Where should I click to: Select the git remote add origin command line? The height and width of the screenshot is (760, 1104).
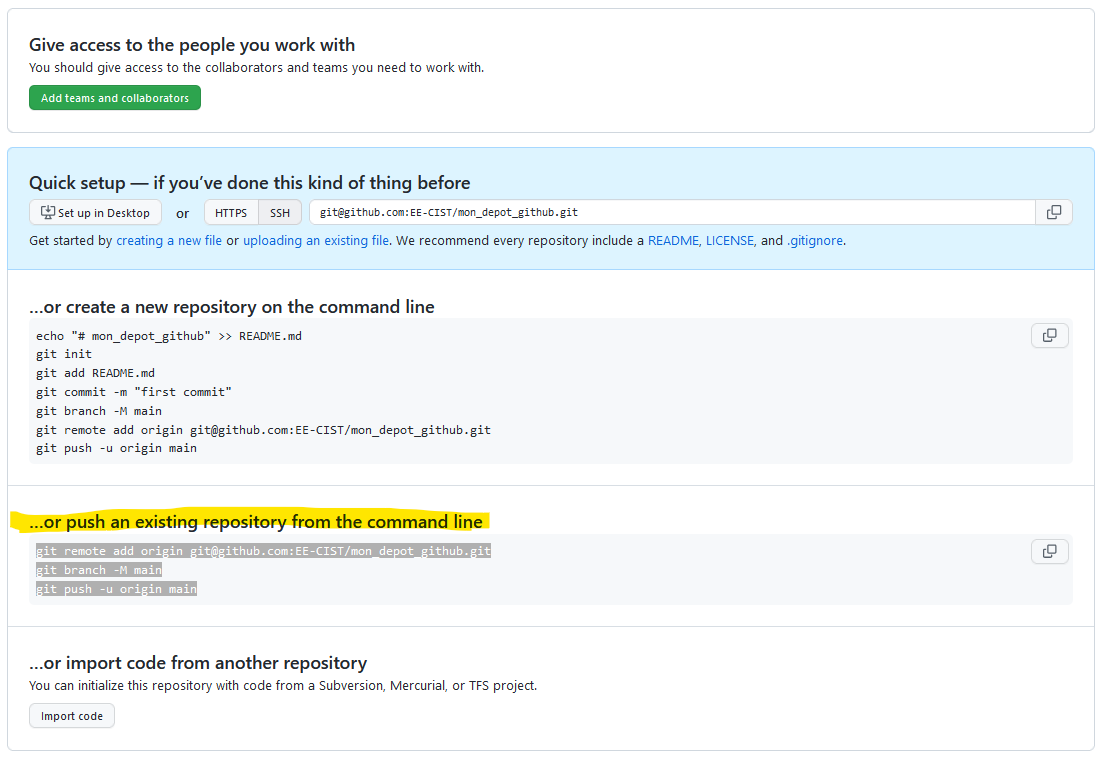pyautogui.click(x=263, y=550)
